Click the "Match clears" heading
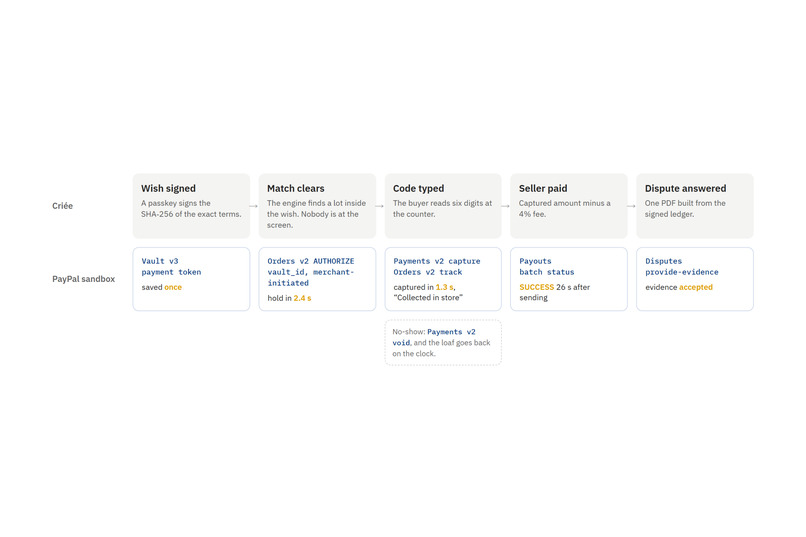The image size is (806, 537). [x=296, y=188]
